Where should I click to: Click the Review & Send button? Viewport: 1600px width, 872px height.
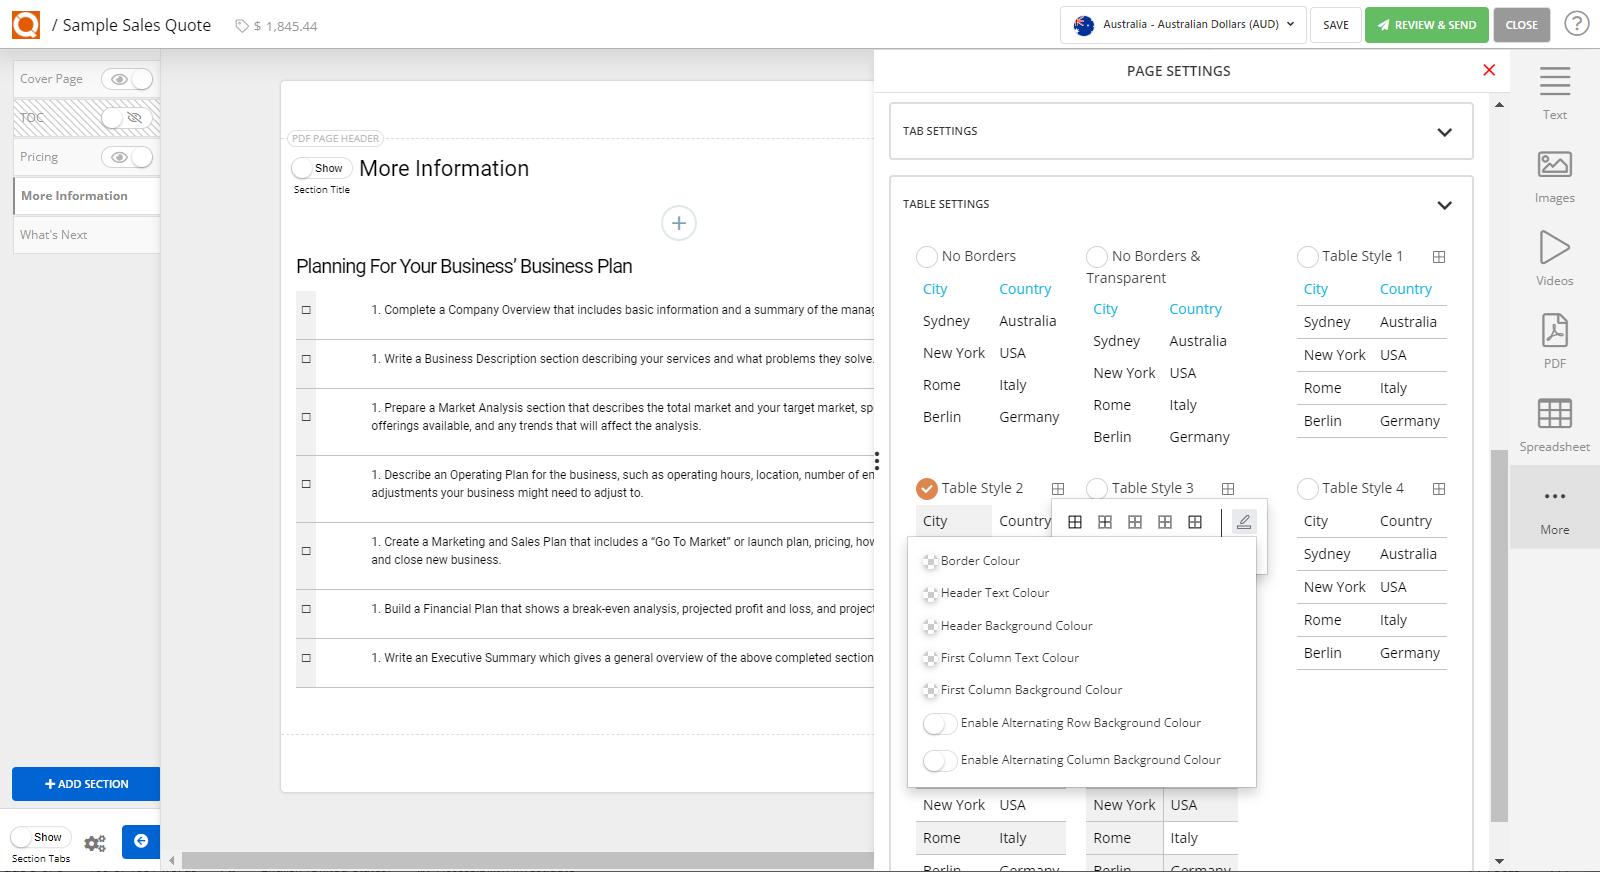click(1426, 25)
